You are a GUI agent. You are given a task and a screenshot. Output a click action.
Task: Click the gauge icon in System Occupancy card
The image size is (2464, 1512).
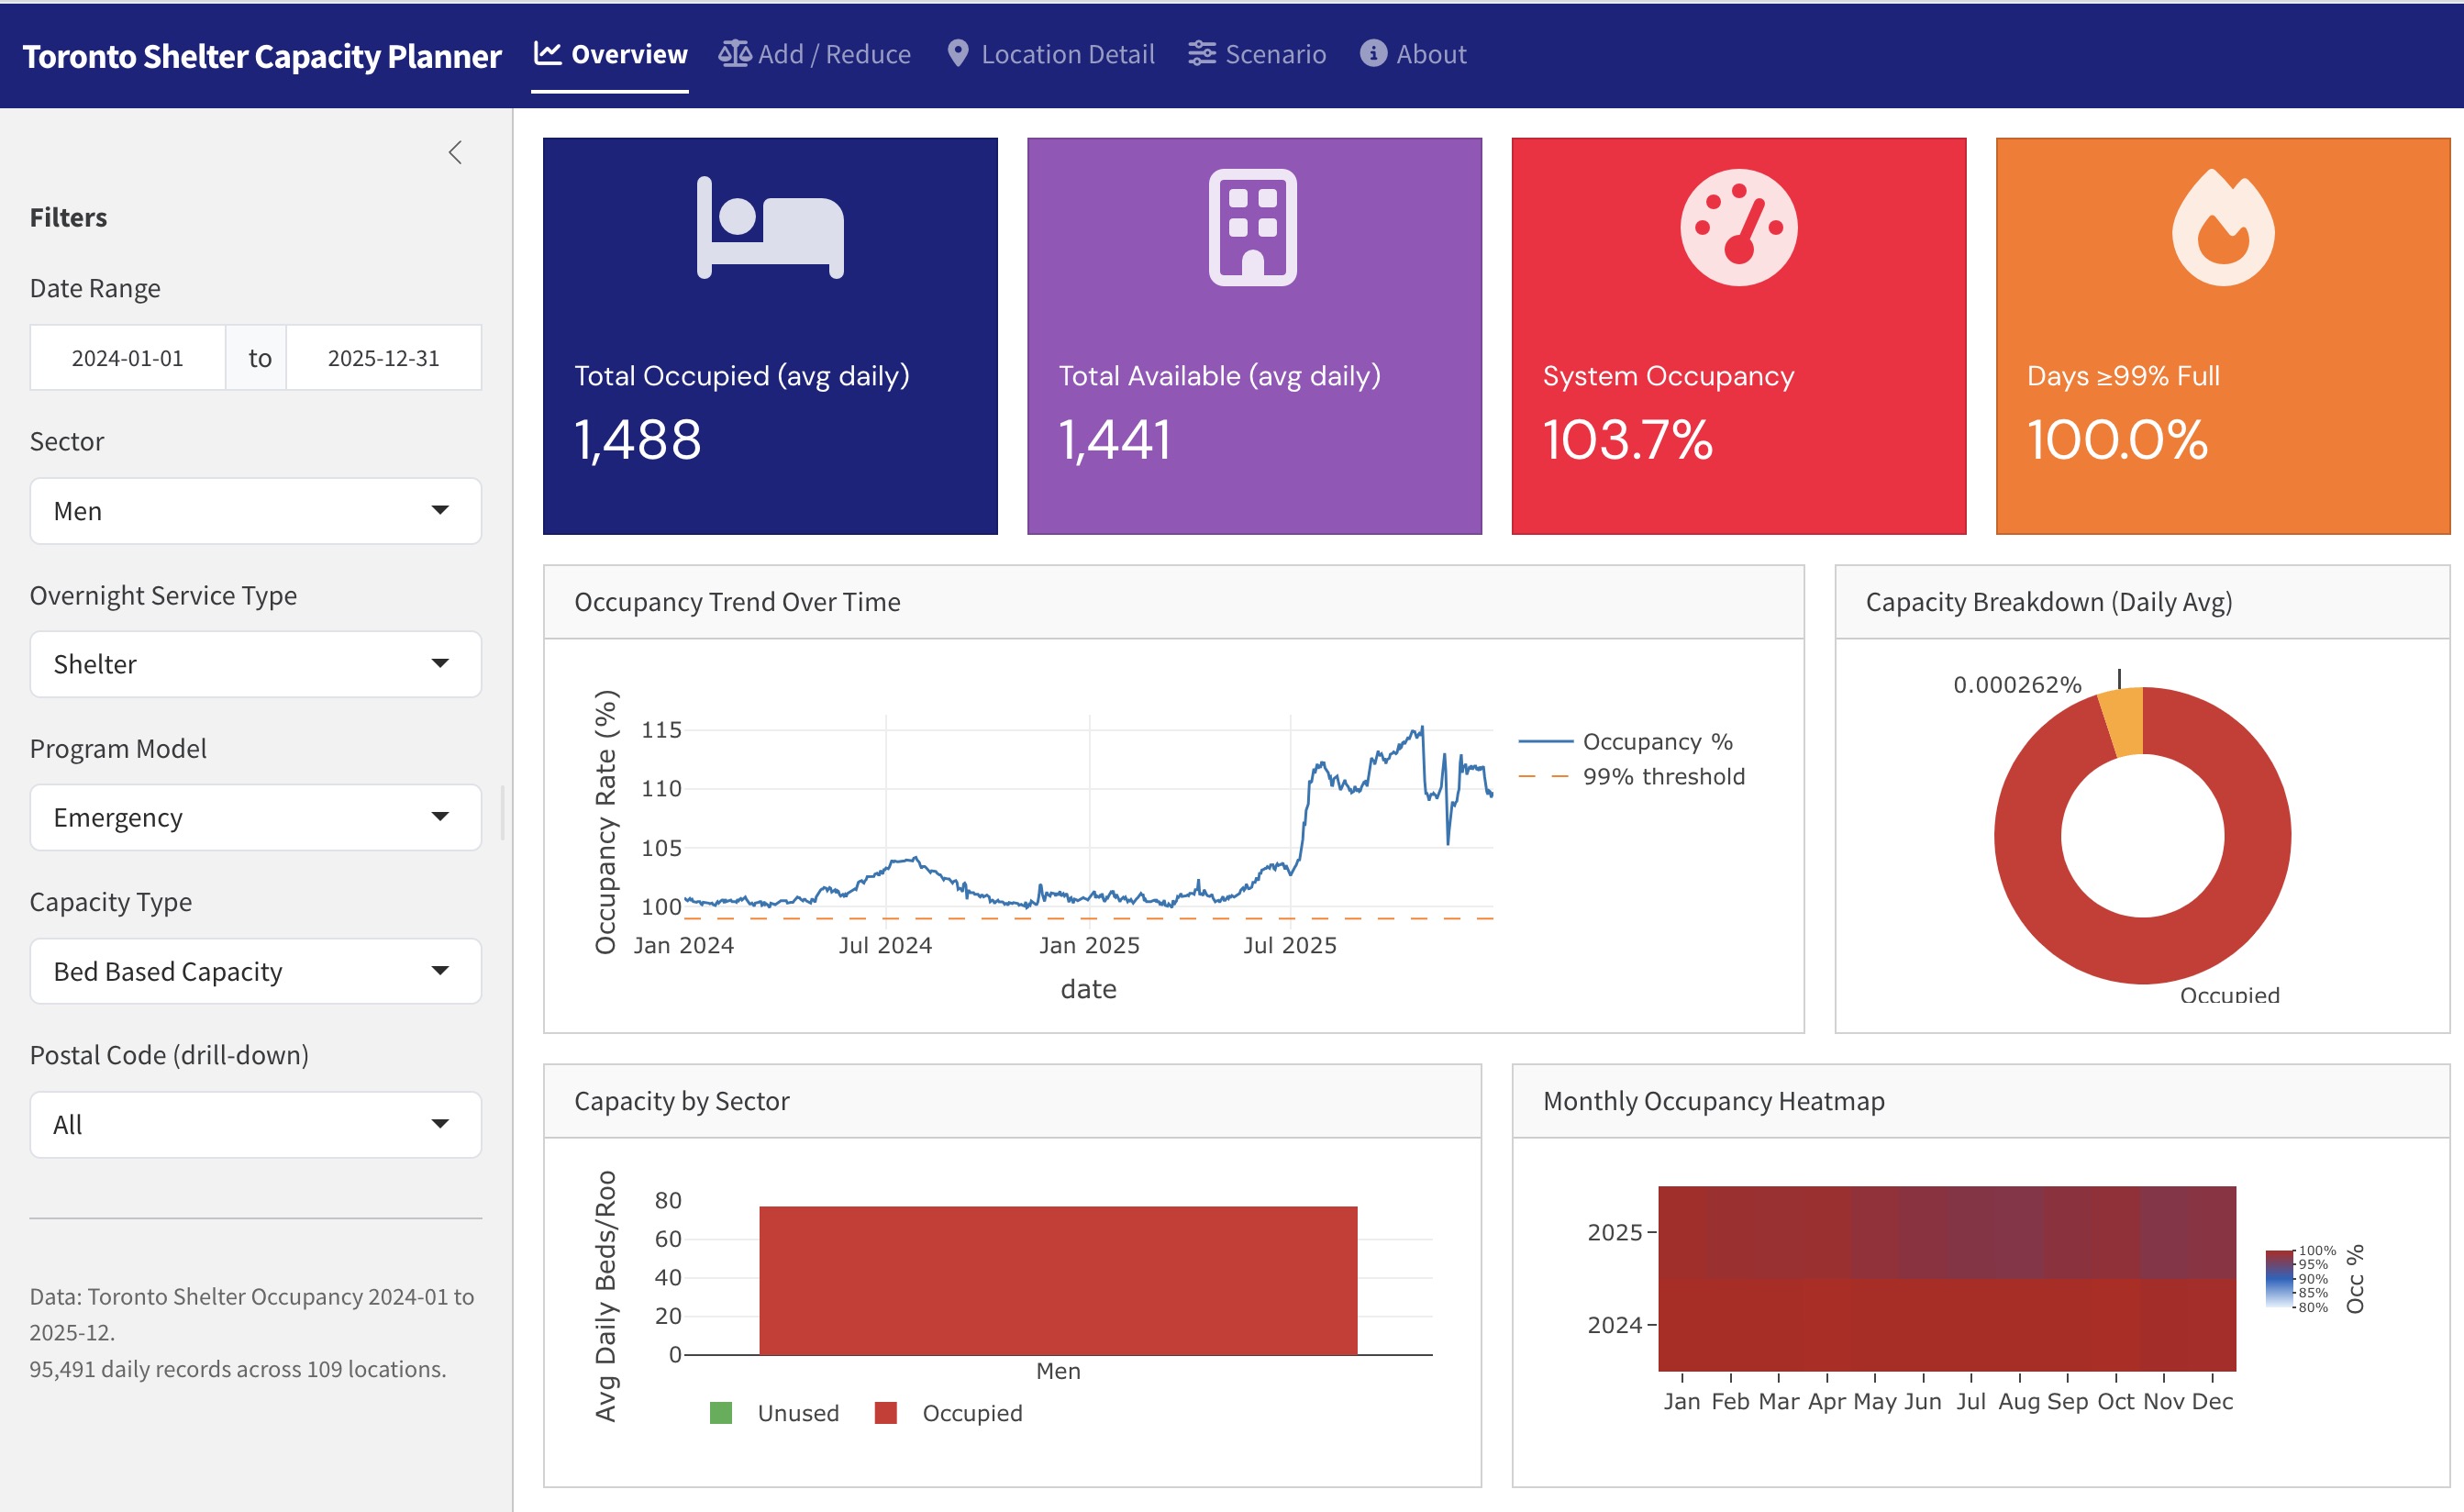(x=1738, y=228)
